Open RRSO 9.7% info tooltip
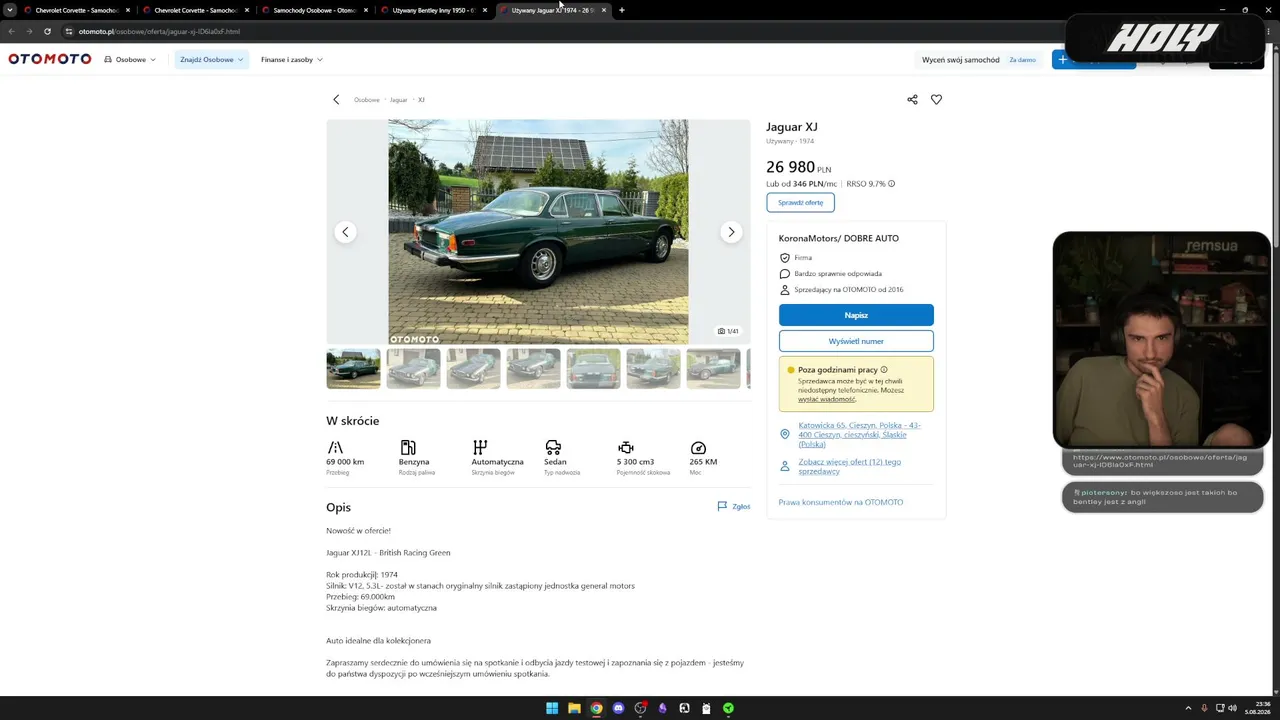This screenshot has height=720, width=1280. [891, 184]
